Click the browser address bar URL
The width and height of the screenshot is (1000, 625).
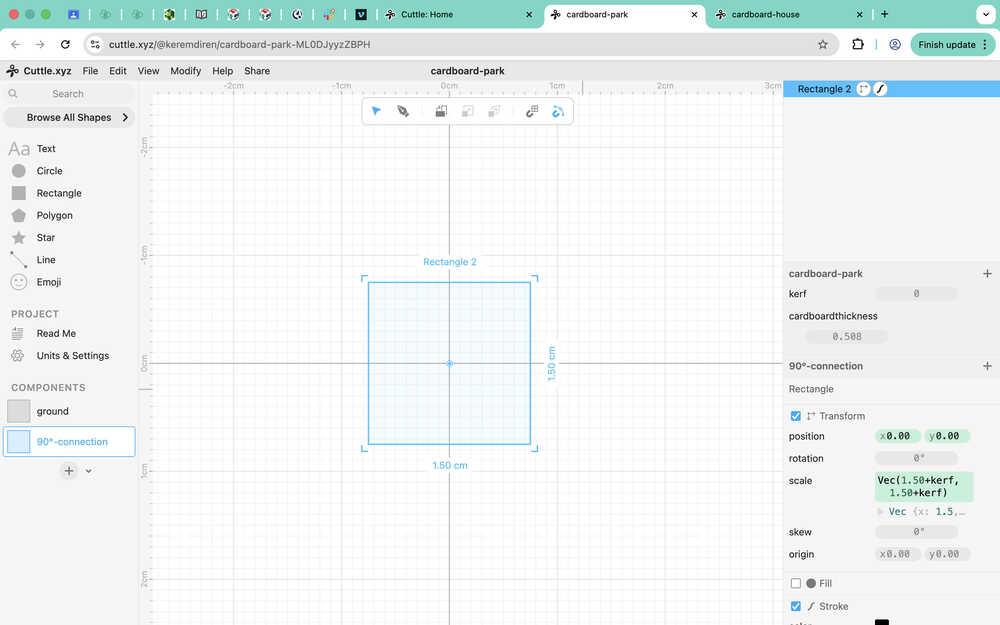click(239, 45)
